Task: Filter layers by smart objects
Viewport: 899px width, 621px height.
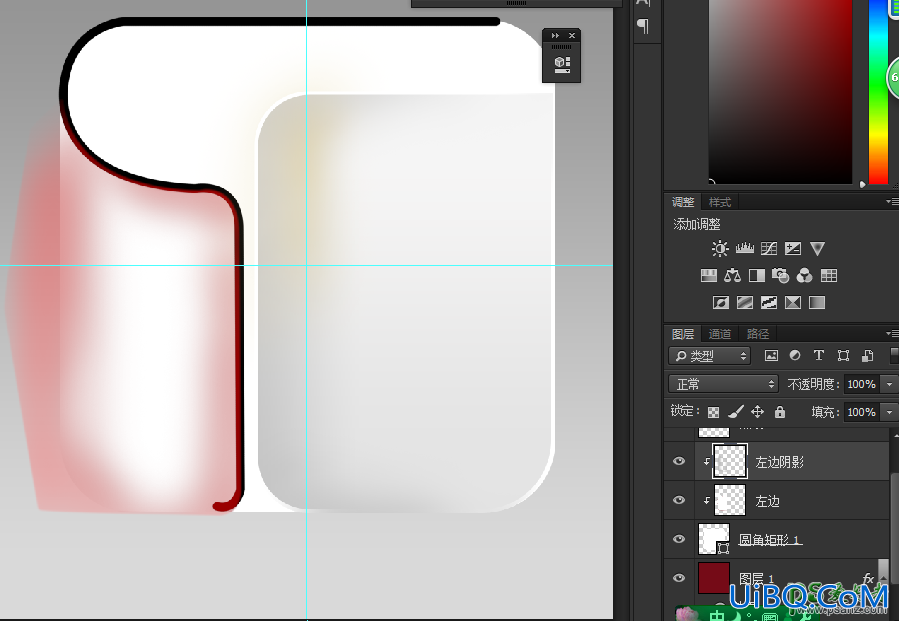Action: click(x=867, y=356)
